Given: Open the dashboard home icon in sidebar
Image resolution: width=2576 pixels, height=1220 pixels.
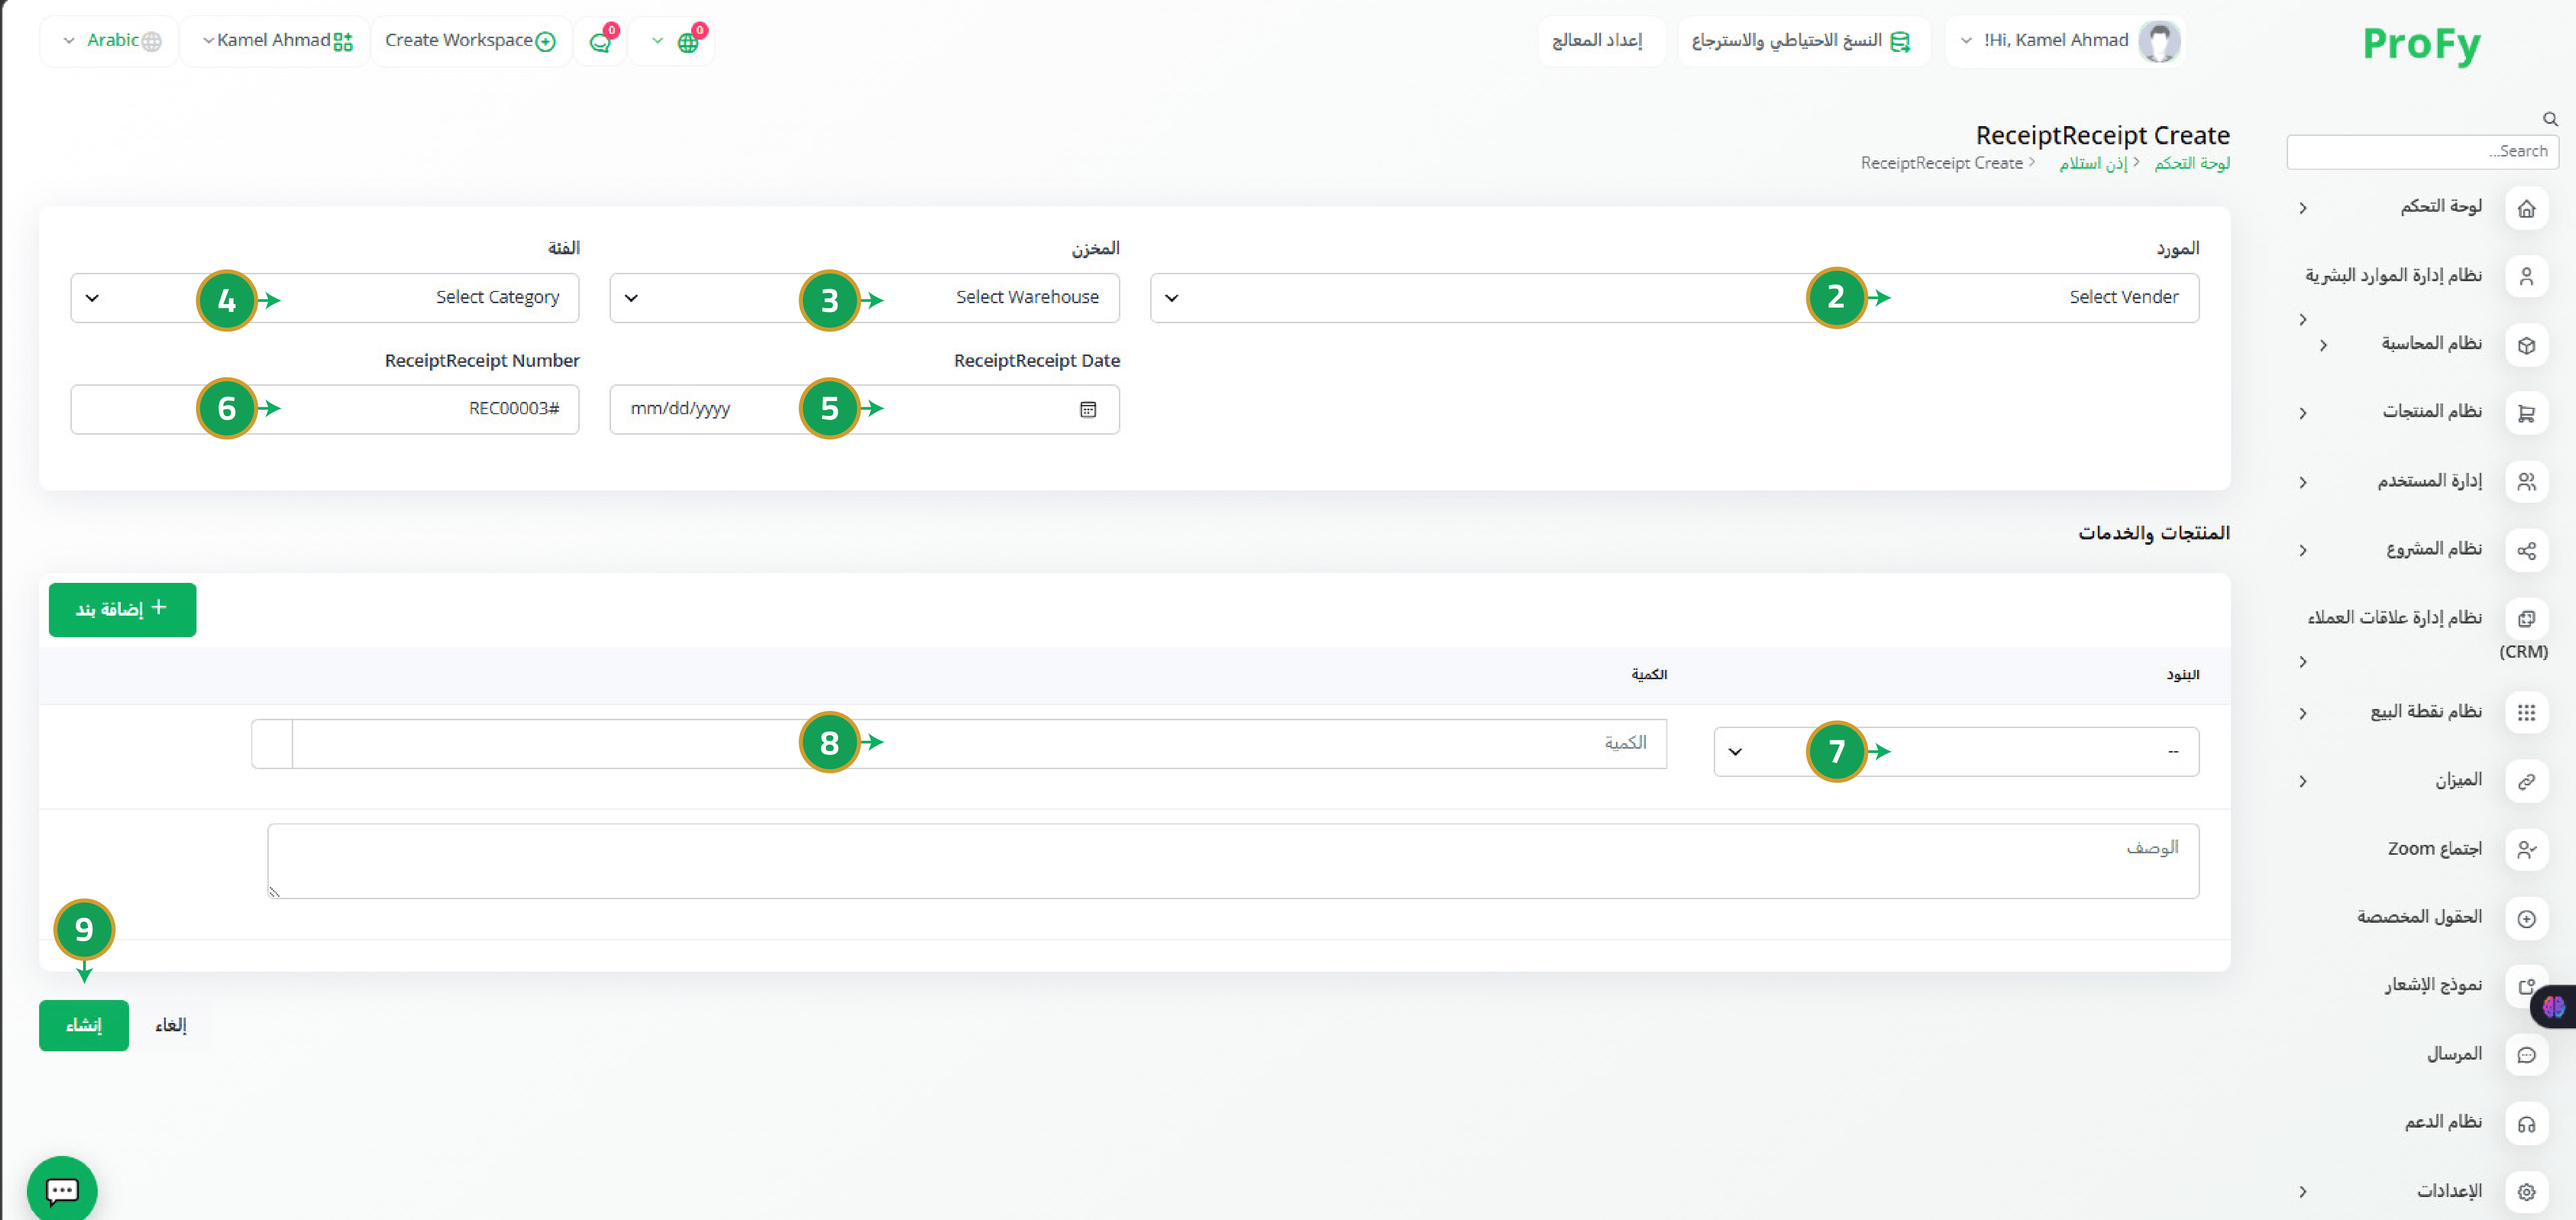Looking at the screenshot, I should (2526, 208).
